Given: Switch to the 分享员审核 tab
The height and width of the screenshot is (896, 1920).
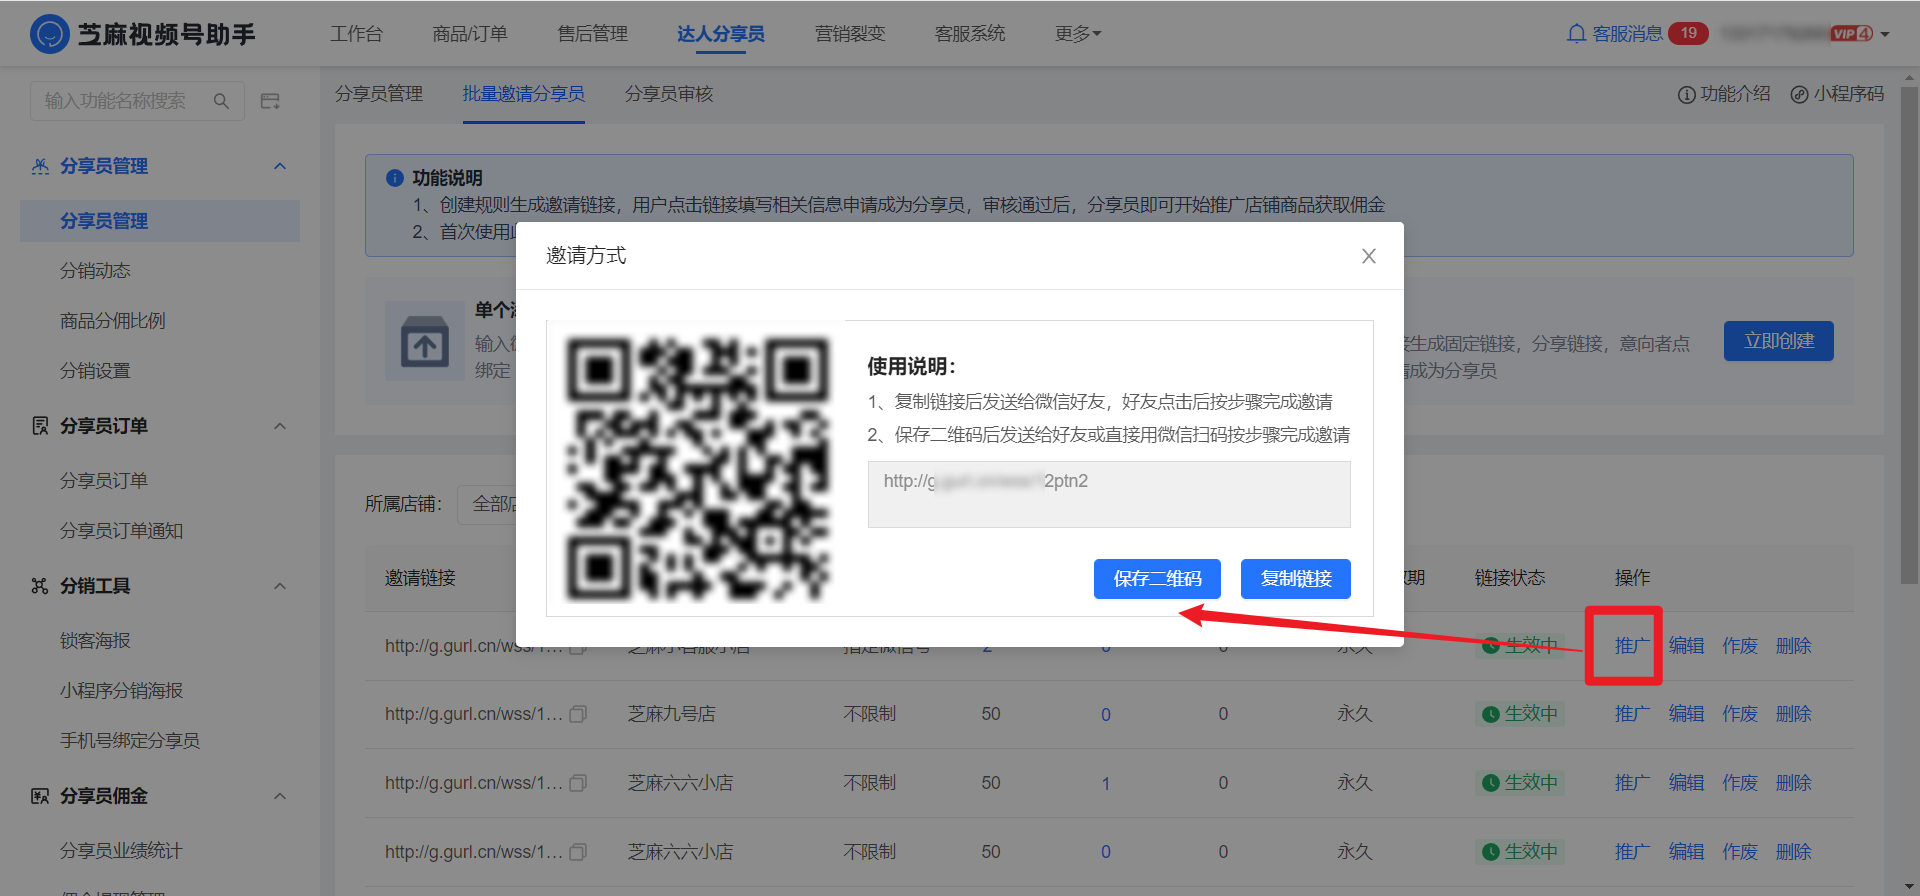Looking at the screenshot, I should (669, 94).
